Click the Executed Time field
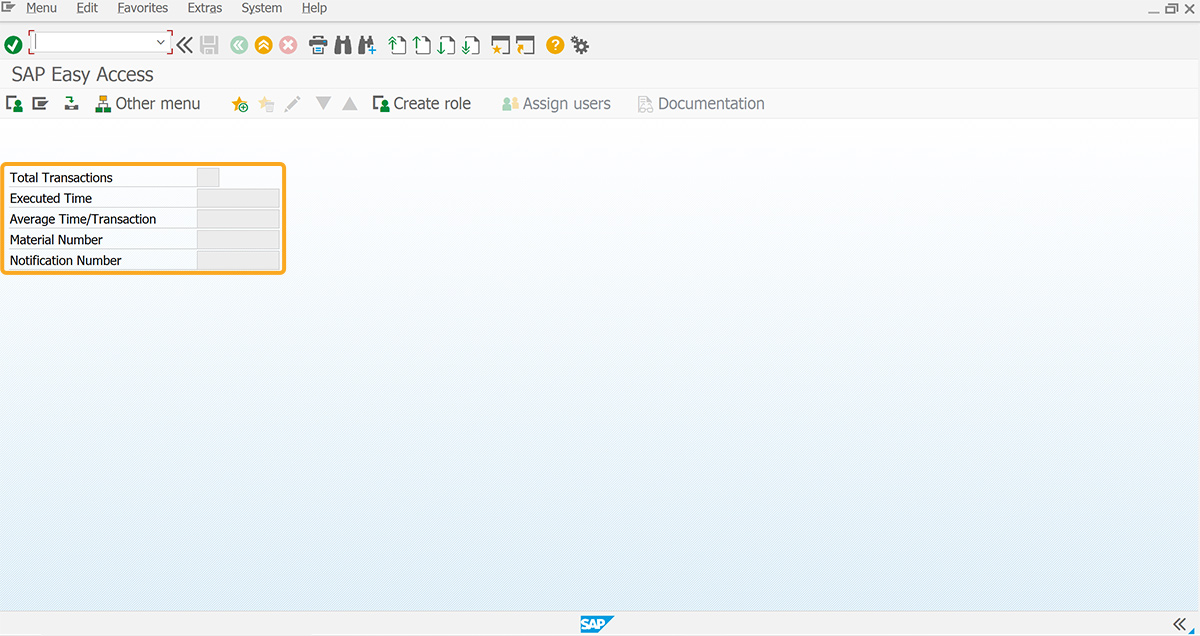The height and width of the screenshot is (636, 1200). tap(238, 198)
